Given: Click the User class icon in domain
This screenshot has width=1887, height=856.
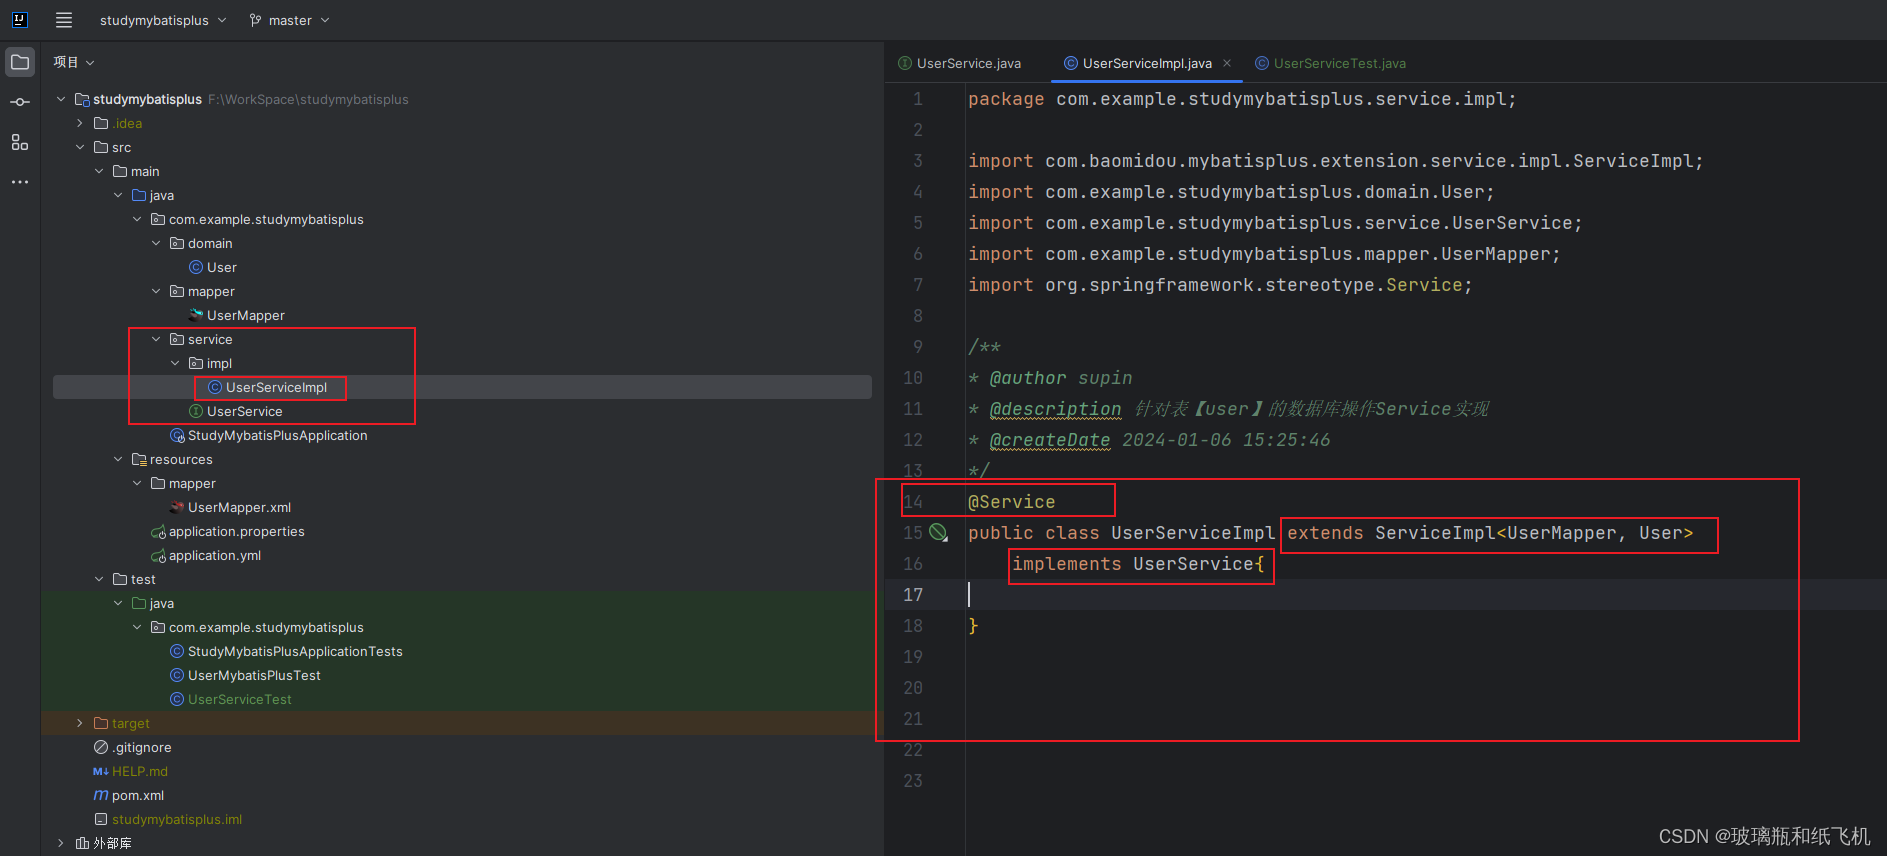Looking at the screenshot, I should tap(196, 267).
